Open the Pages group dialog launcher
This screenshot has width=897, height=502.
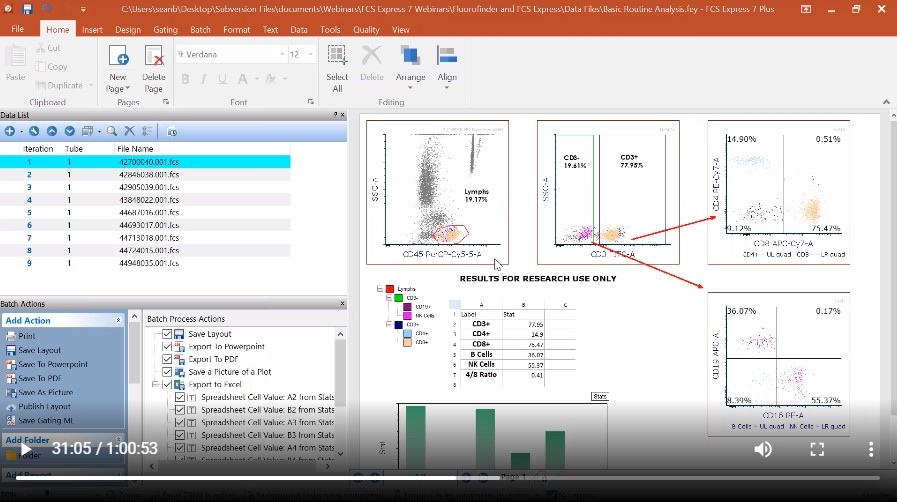(166, 102)
